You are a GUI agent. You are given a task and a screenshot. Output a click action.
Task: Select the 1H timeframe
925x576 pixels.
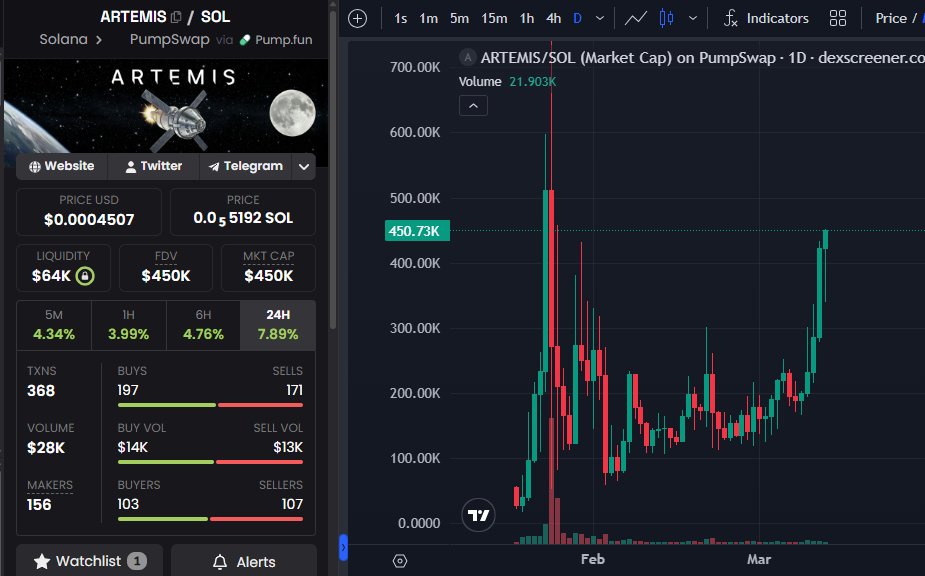128,321
